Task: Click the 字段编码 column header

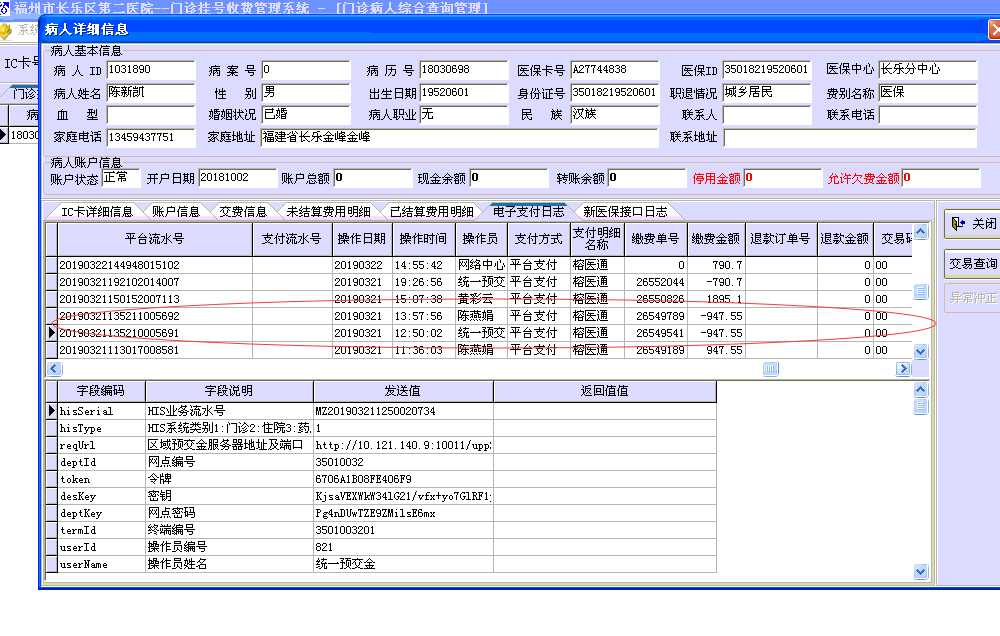Action: [x=101, y=391]
